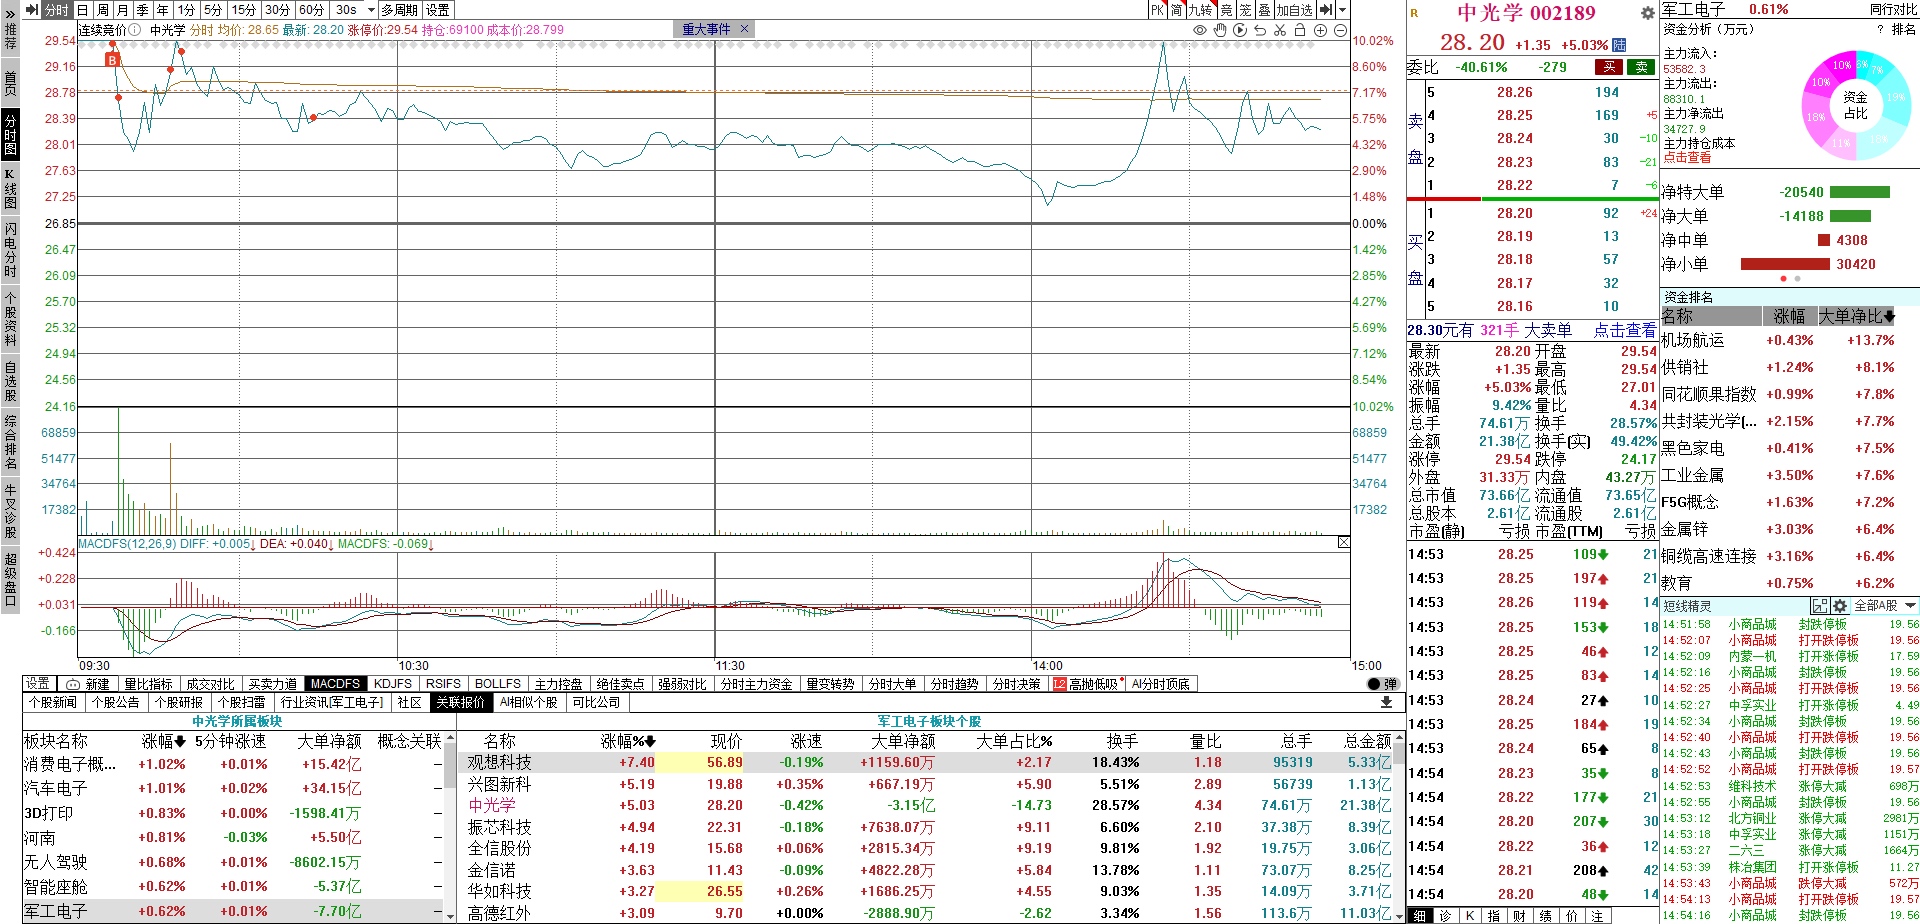Click the gear icon in 短线精灵 header
Viewport: 1920px width, 924px height.
(1839, 606)
